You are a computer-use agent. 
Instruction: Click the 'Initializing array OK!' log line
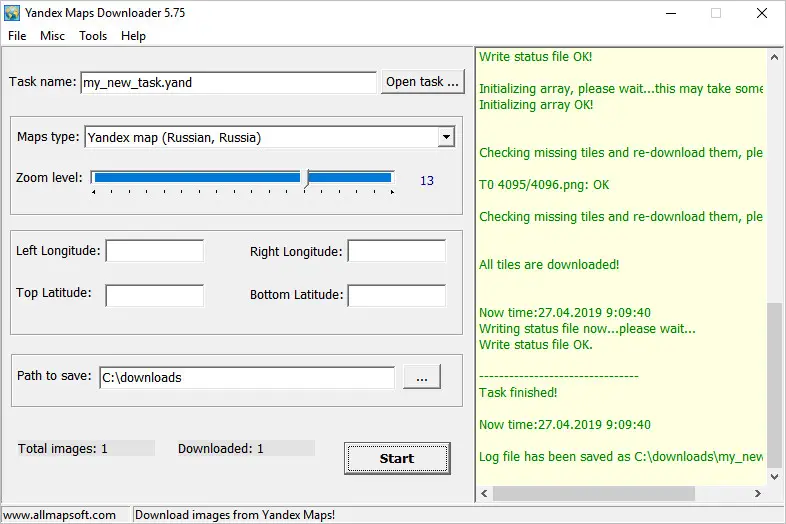click(x=536, y=105)
